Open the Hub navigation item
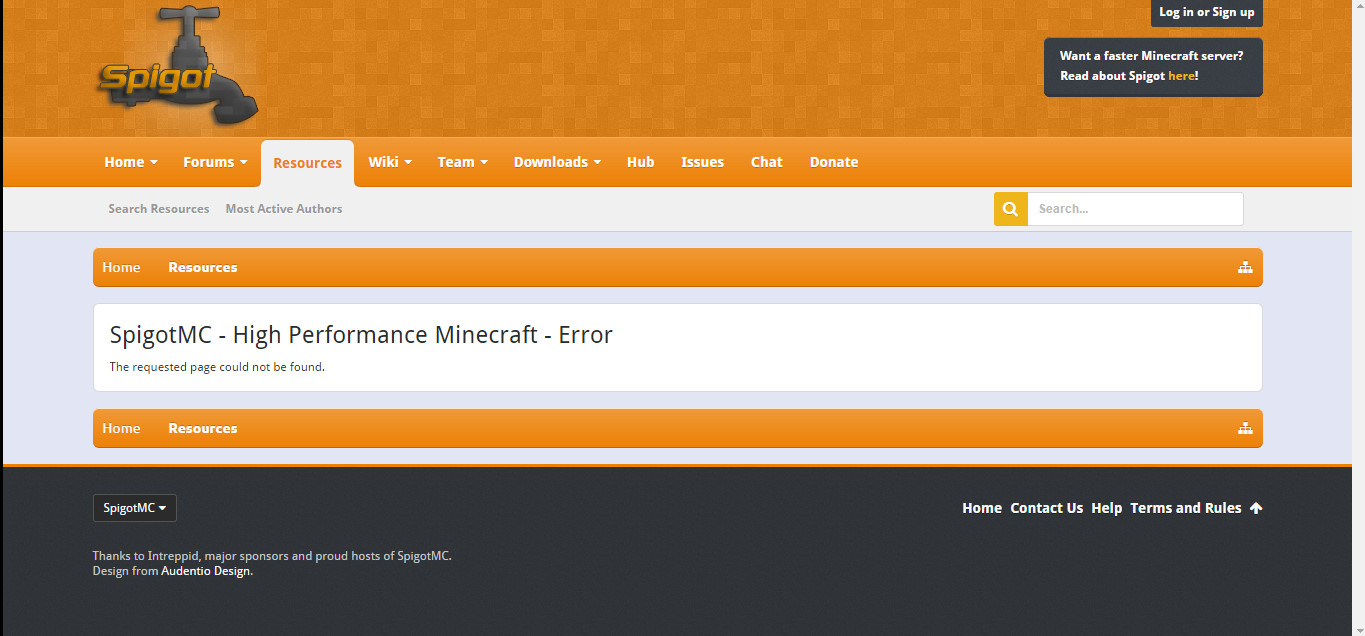Screen dimensions: 1365x636 click(x=641, y=162)
